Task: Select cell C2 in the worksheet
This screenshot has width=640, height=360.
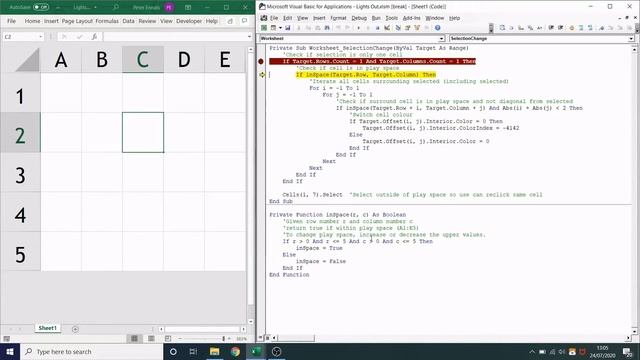Action: 143,132
